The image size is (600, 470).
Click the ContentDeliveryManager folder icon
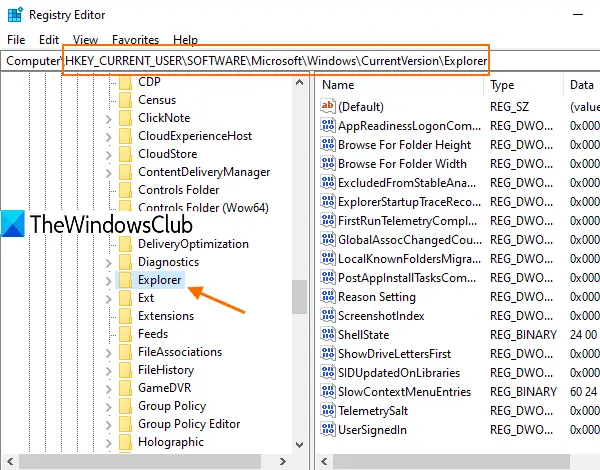click(126, 172)
